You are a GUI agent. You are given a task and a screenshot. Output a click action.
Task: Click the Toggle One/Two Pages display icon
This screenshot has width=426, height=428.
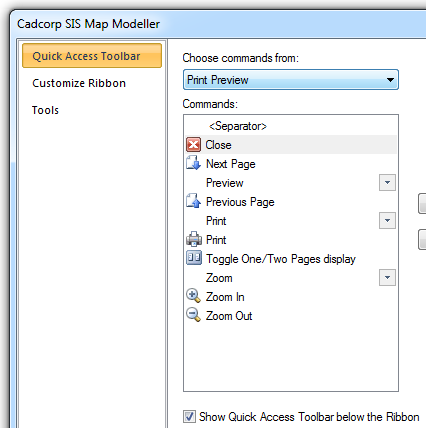pyautogui.click(x=194, y=258)
